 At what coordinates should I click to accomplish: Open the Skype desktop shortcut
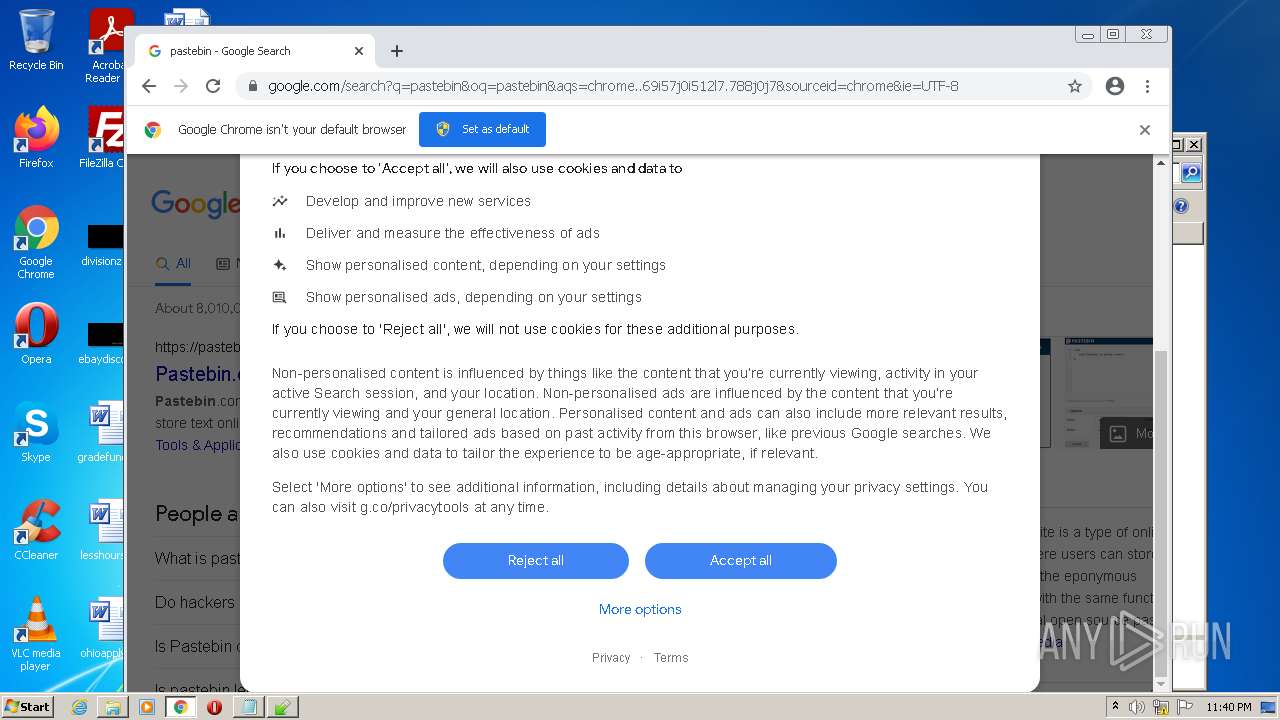pyautogui.click(x=36, y=432)
